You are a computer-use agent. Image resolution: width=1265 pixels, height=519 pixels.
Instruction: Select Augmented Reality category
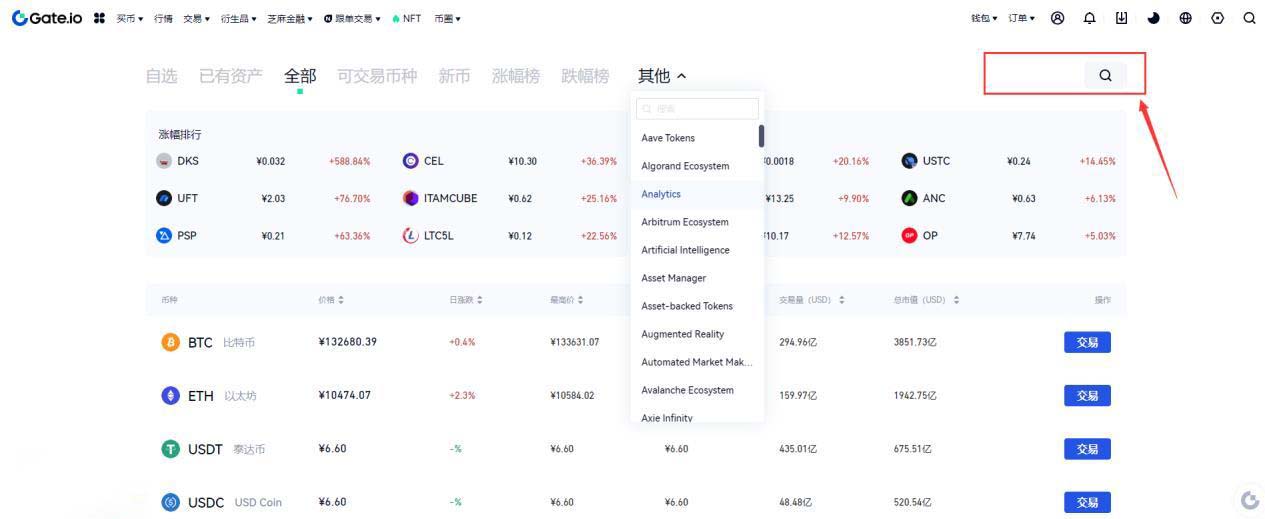click(x=683, y=334)
